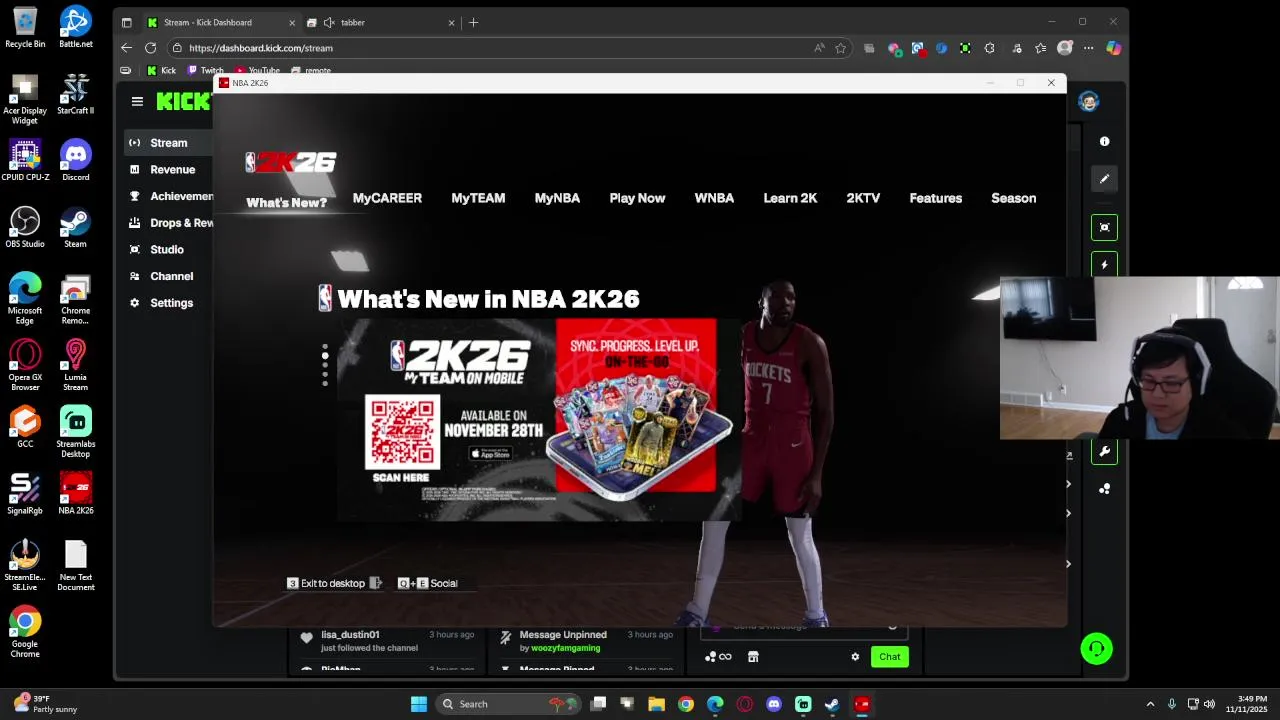Open the Kick bookmark
Image resolution: width=1280 pixels, height=720 pixels.
click(x=161, y=71)
